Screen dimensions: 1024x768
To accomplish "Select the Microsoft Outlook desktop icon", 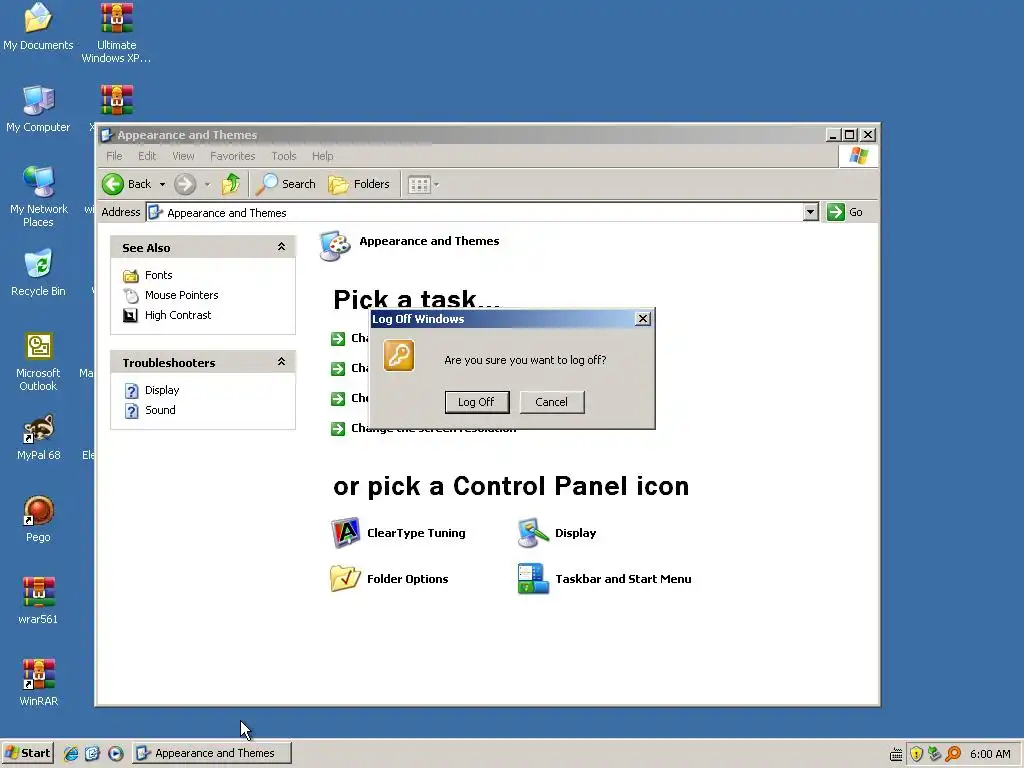I will (x=38, y=362).
